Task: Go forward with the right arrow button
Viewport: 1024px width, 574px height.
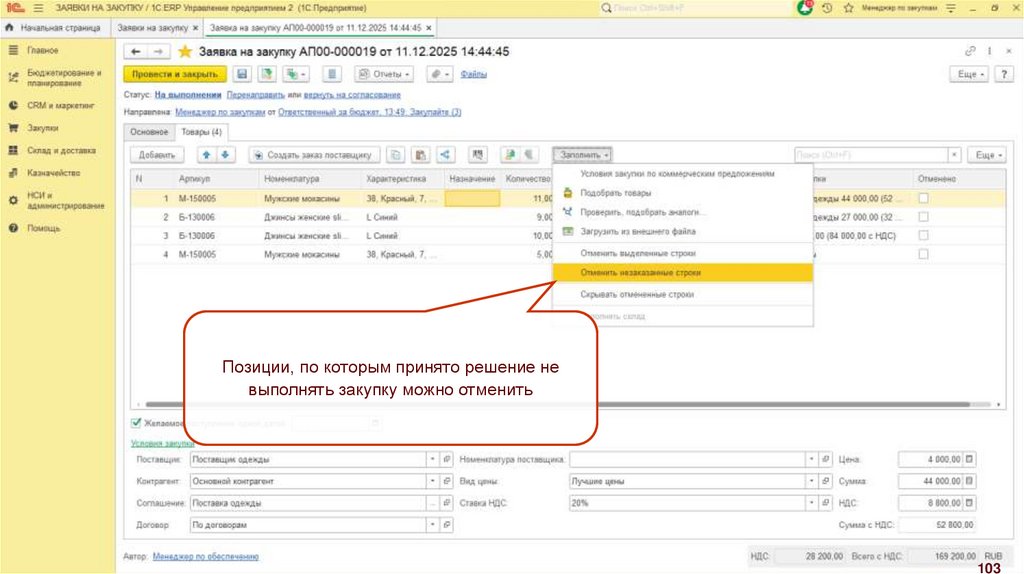Action: tap(157, 52)
